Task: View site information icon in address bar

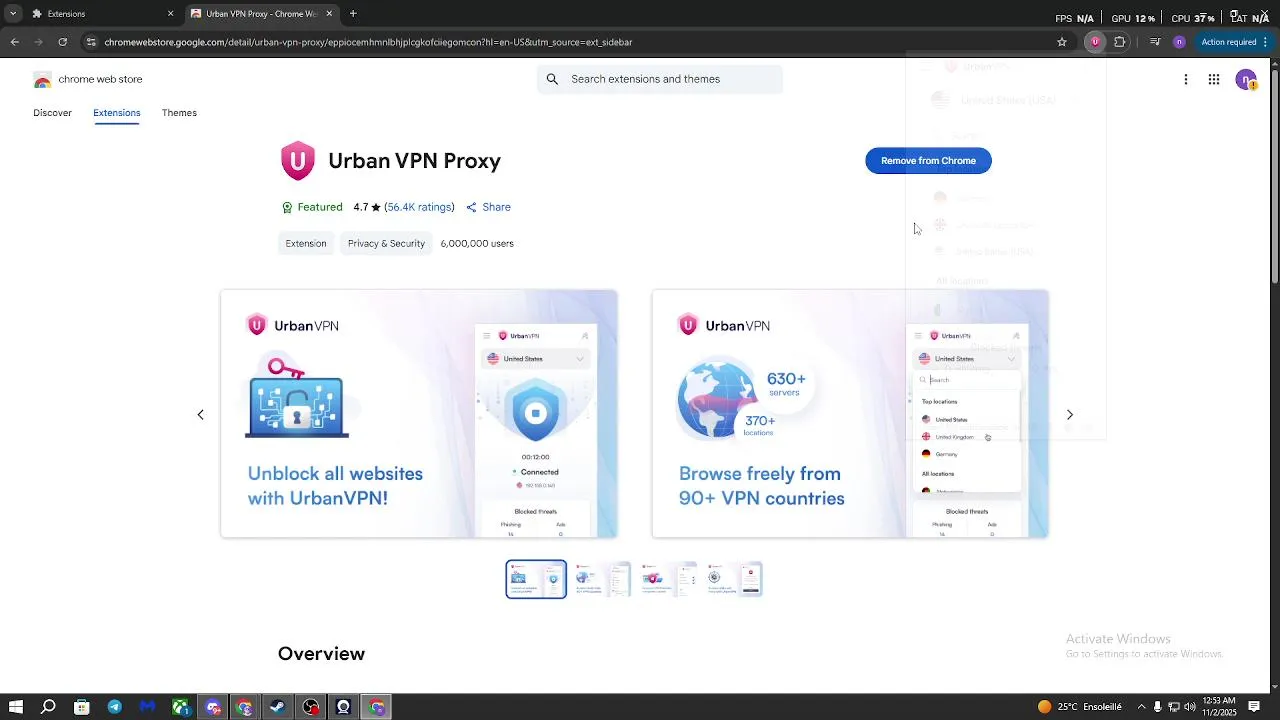Action: pos(91,42)
